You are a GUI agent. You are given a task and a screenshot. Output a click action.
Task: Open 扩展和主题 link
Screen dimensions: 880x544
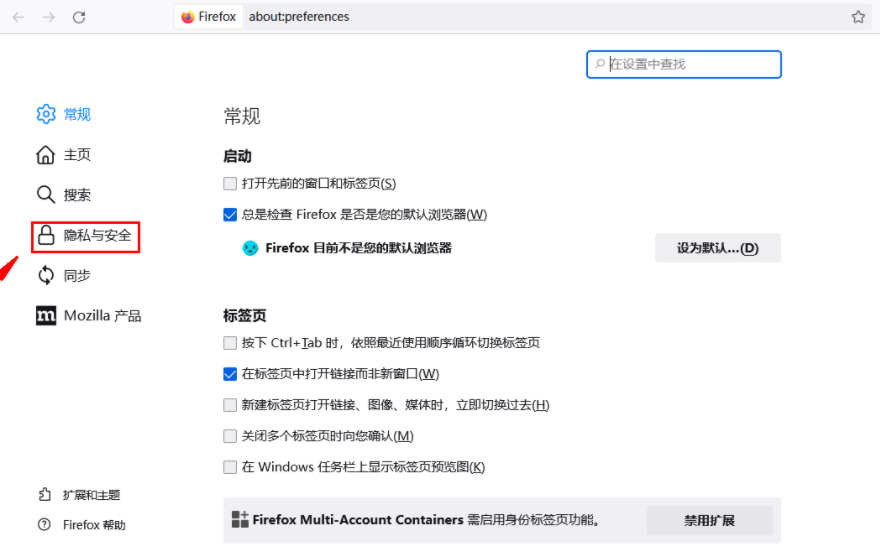90,495
